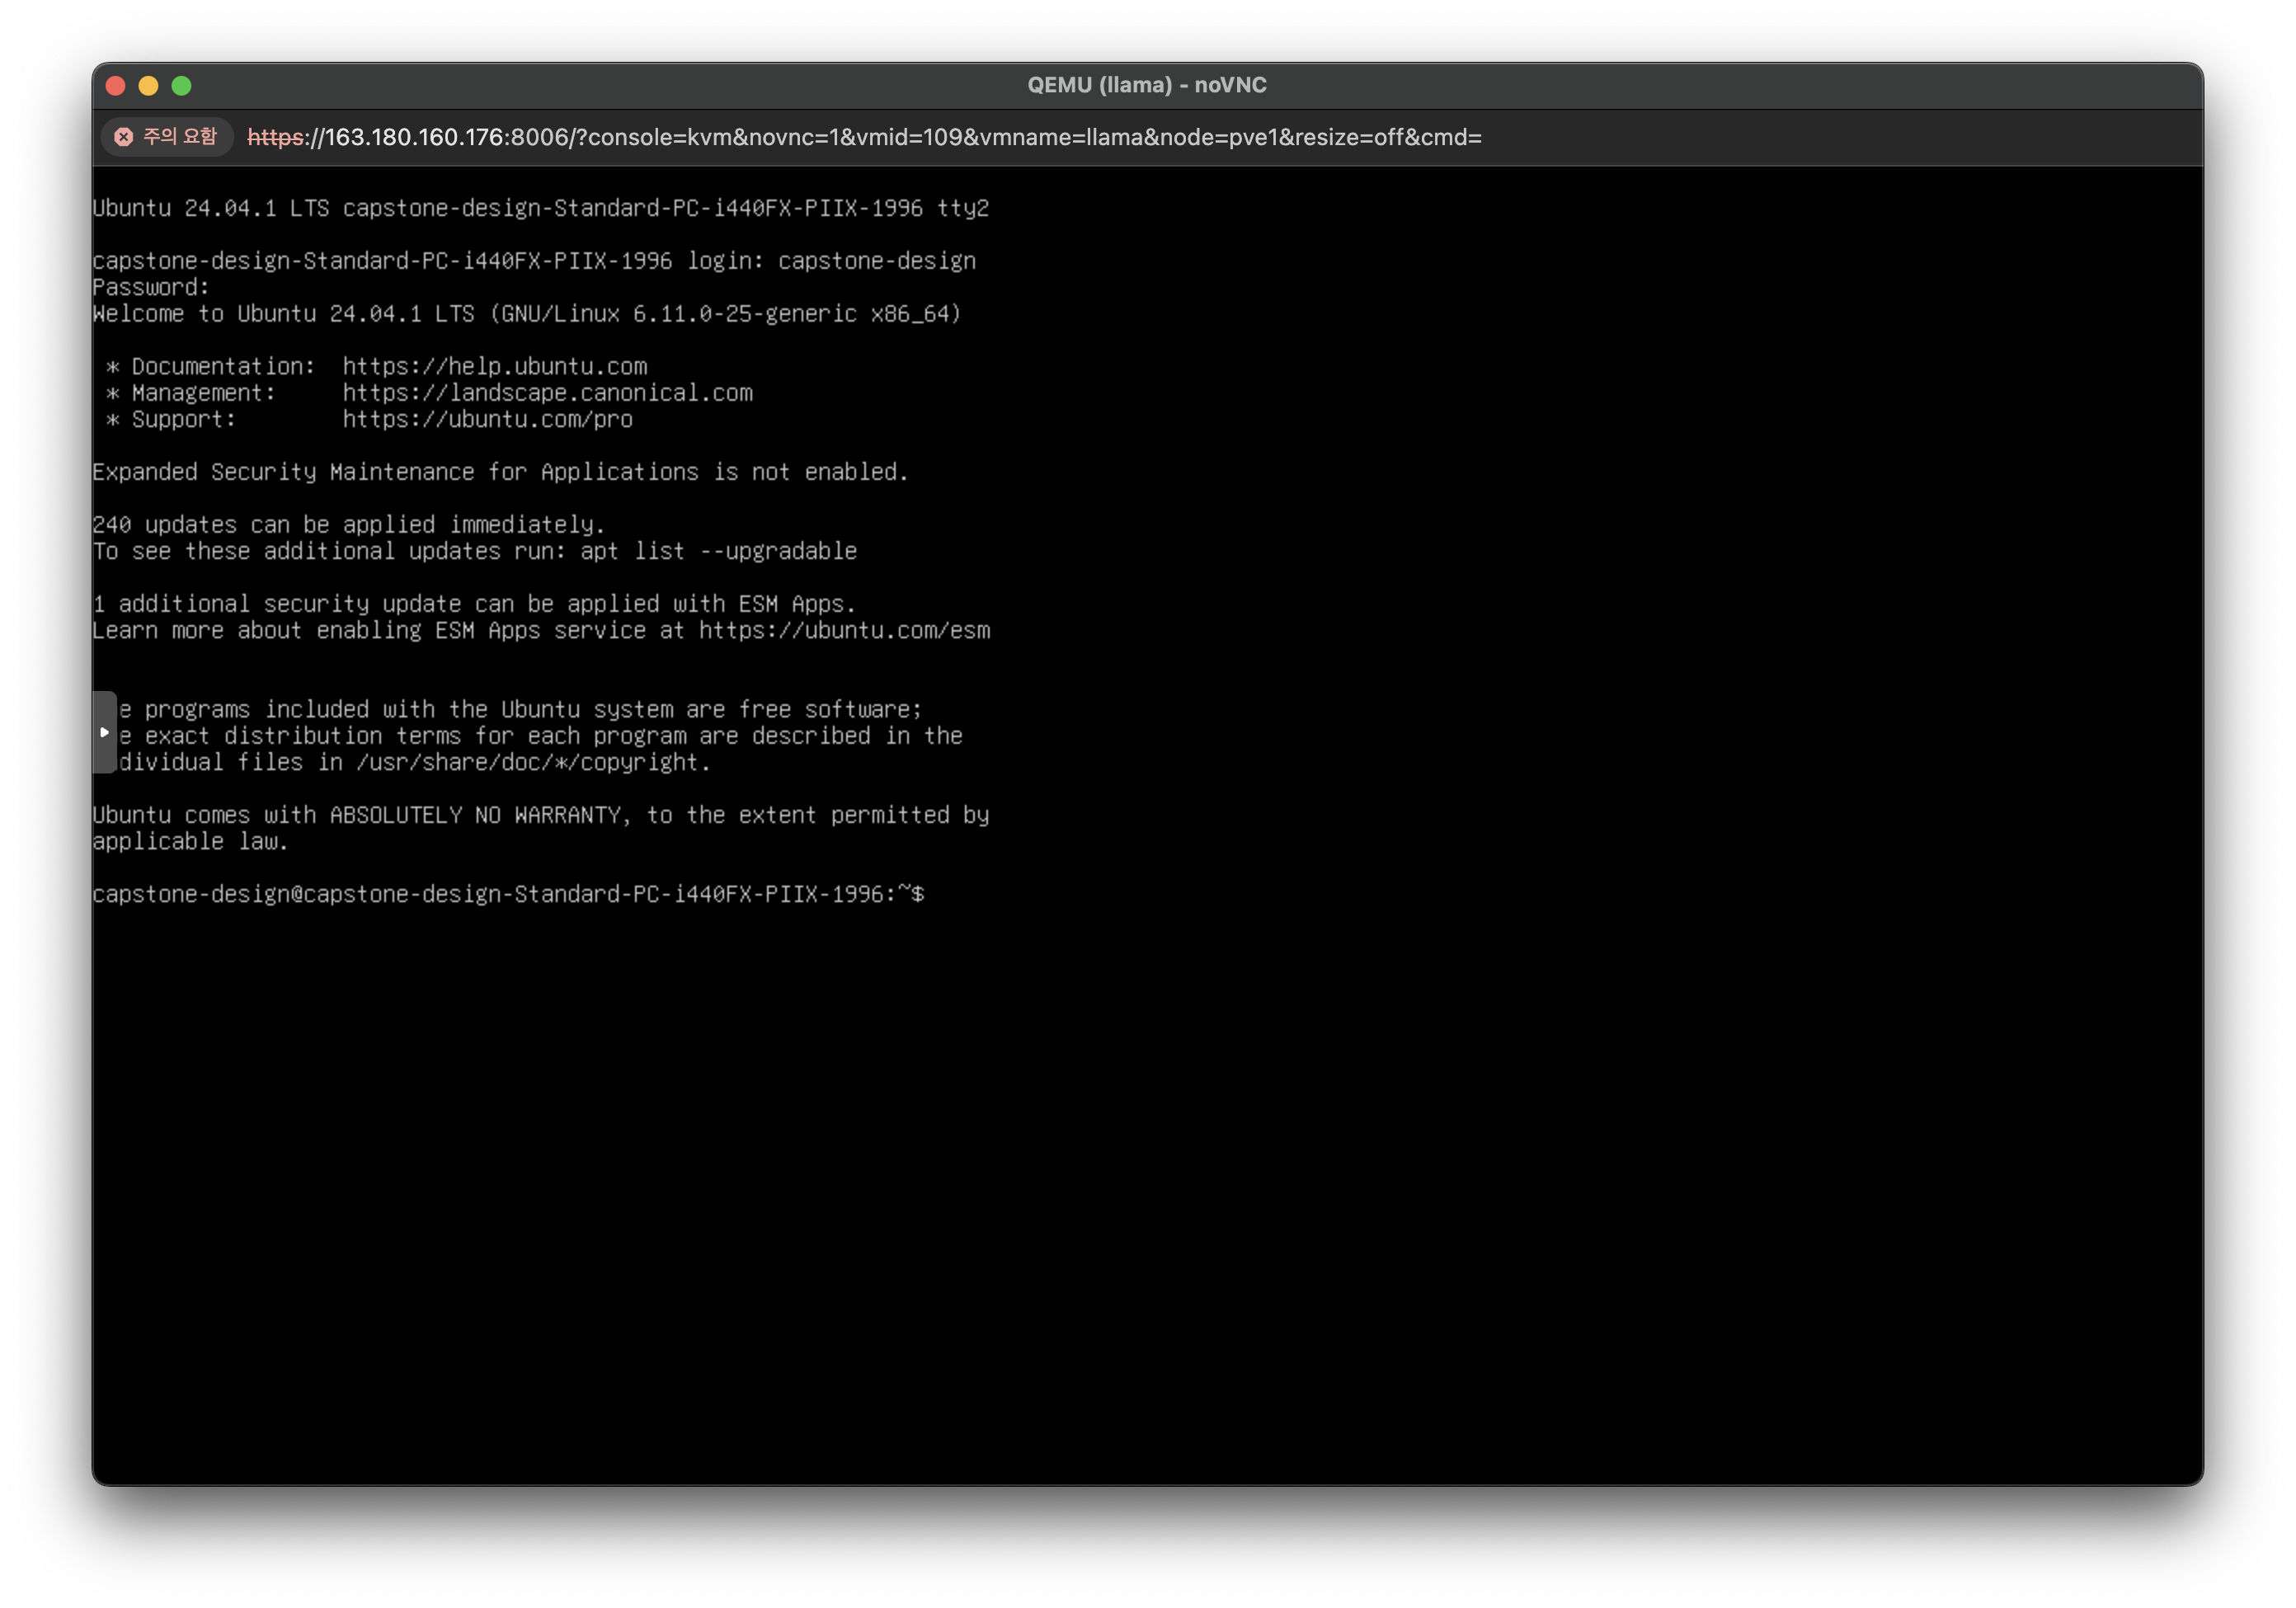Click the shell prompt ending with ~$
This screenshot has width=2296, height=1608.
click(508, 895)
